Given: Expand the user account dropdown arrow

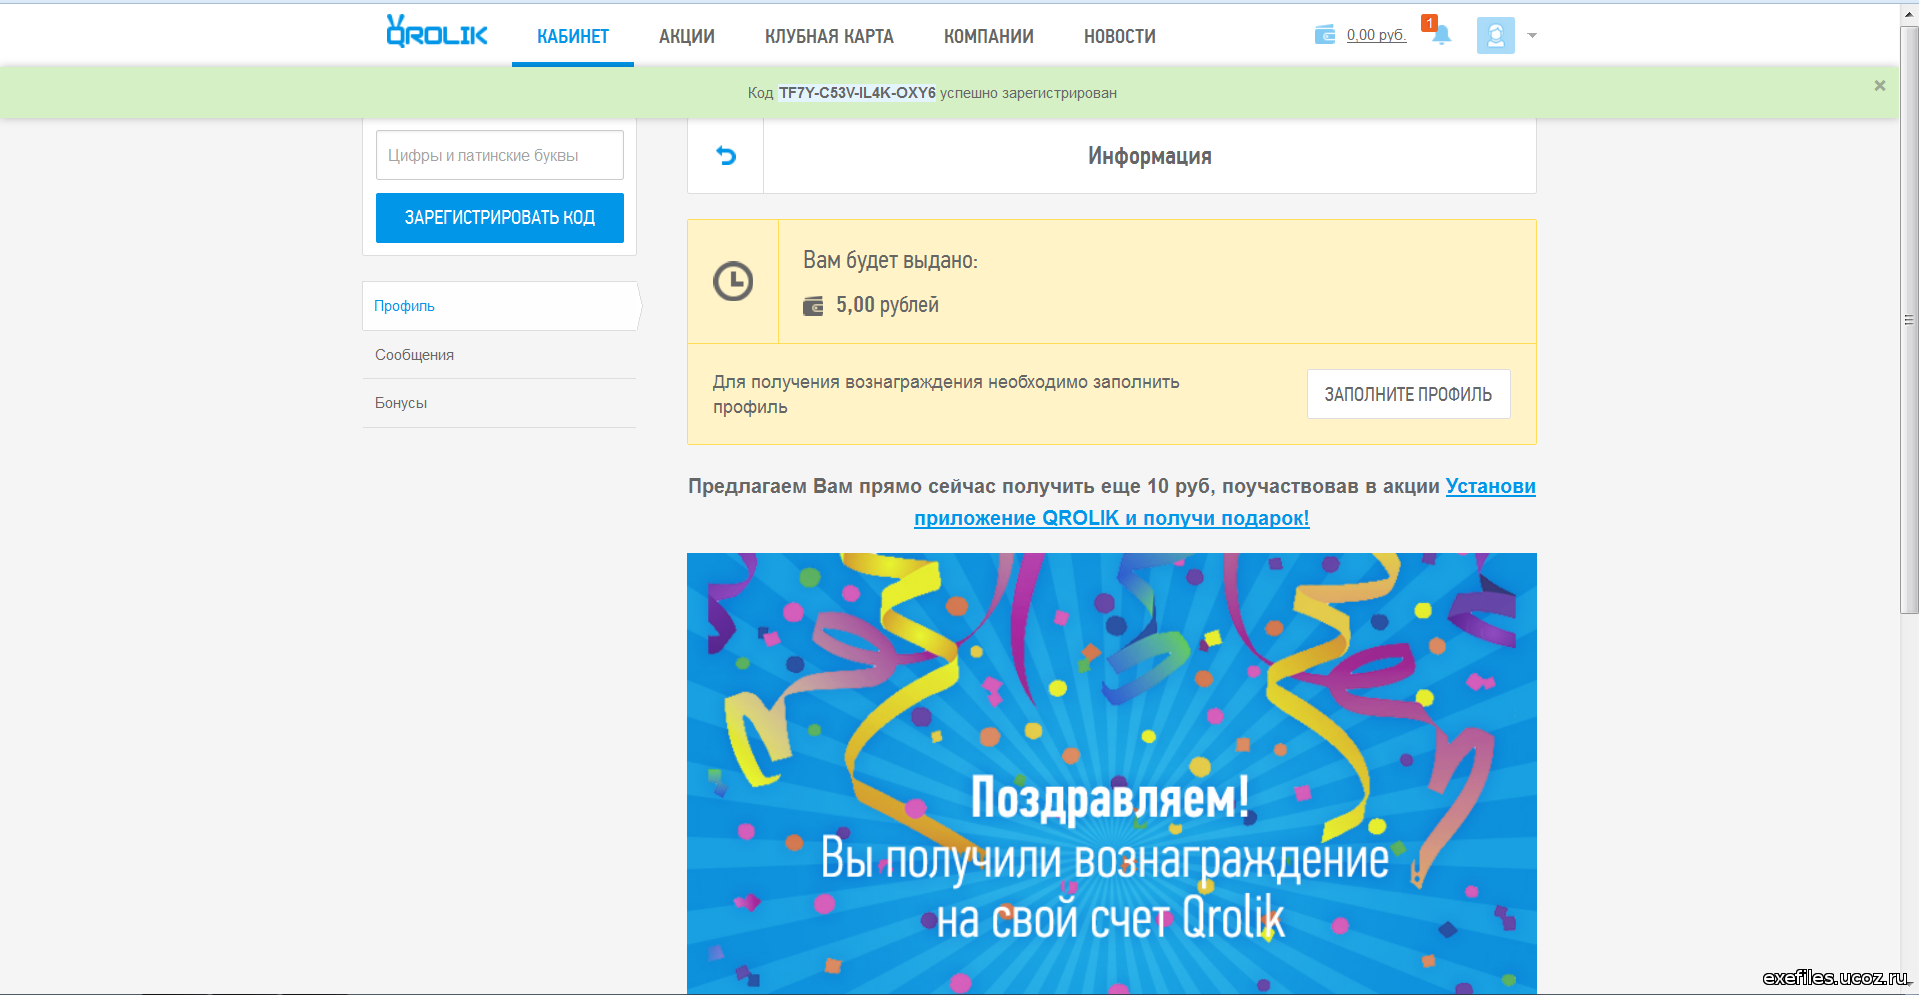Looking at the screenshot, I should [1532, 36].
